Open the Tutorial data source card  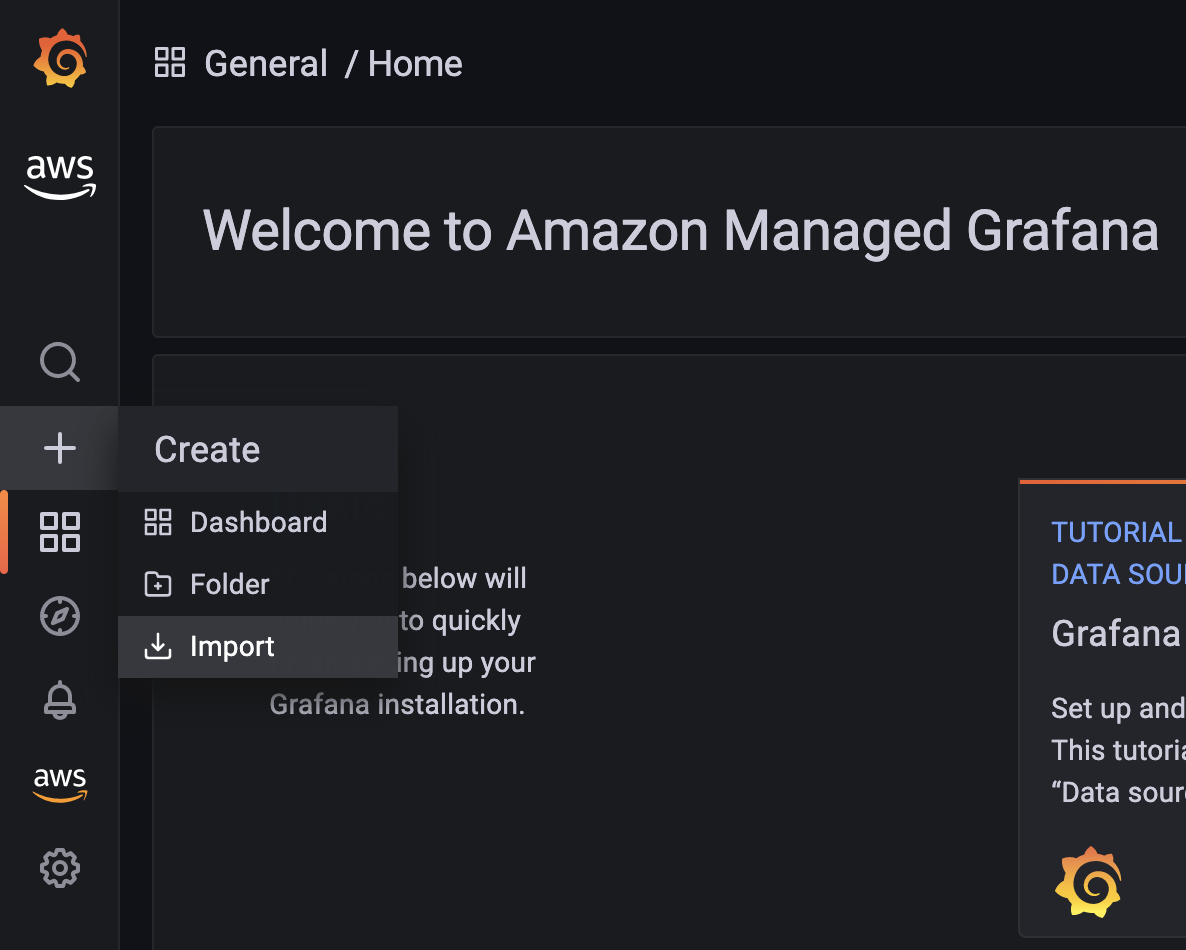1103,709
